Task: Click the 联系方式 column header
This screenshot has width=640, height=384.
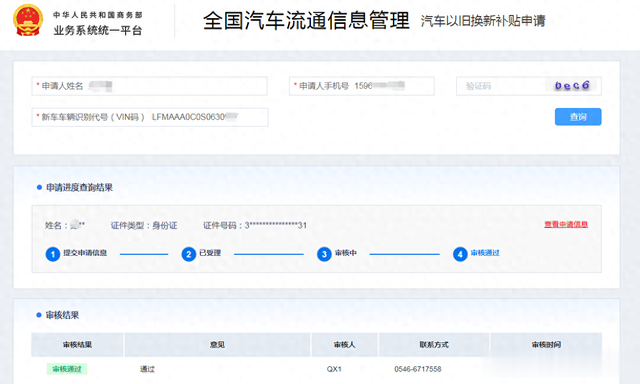Action: click(434, 345)
